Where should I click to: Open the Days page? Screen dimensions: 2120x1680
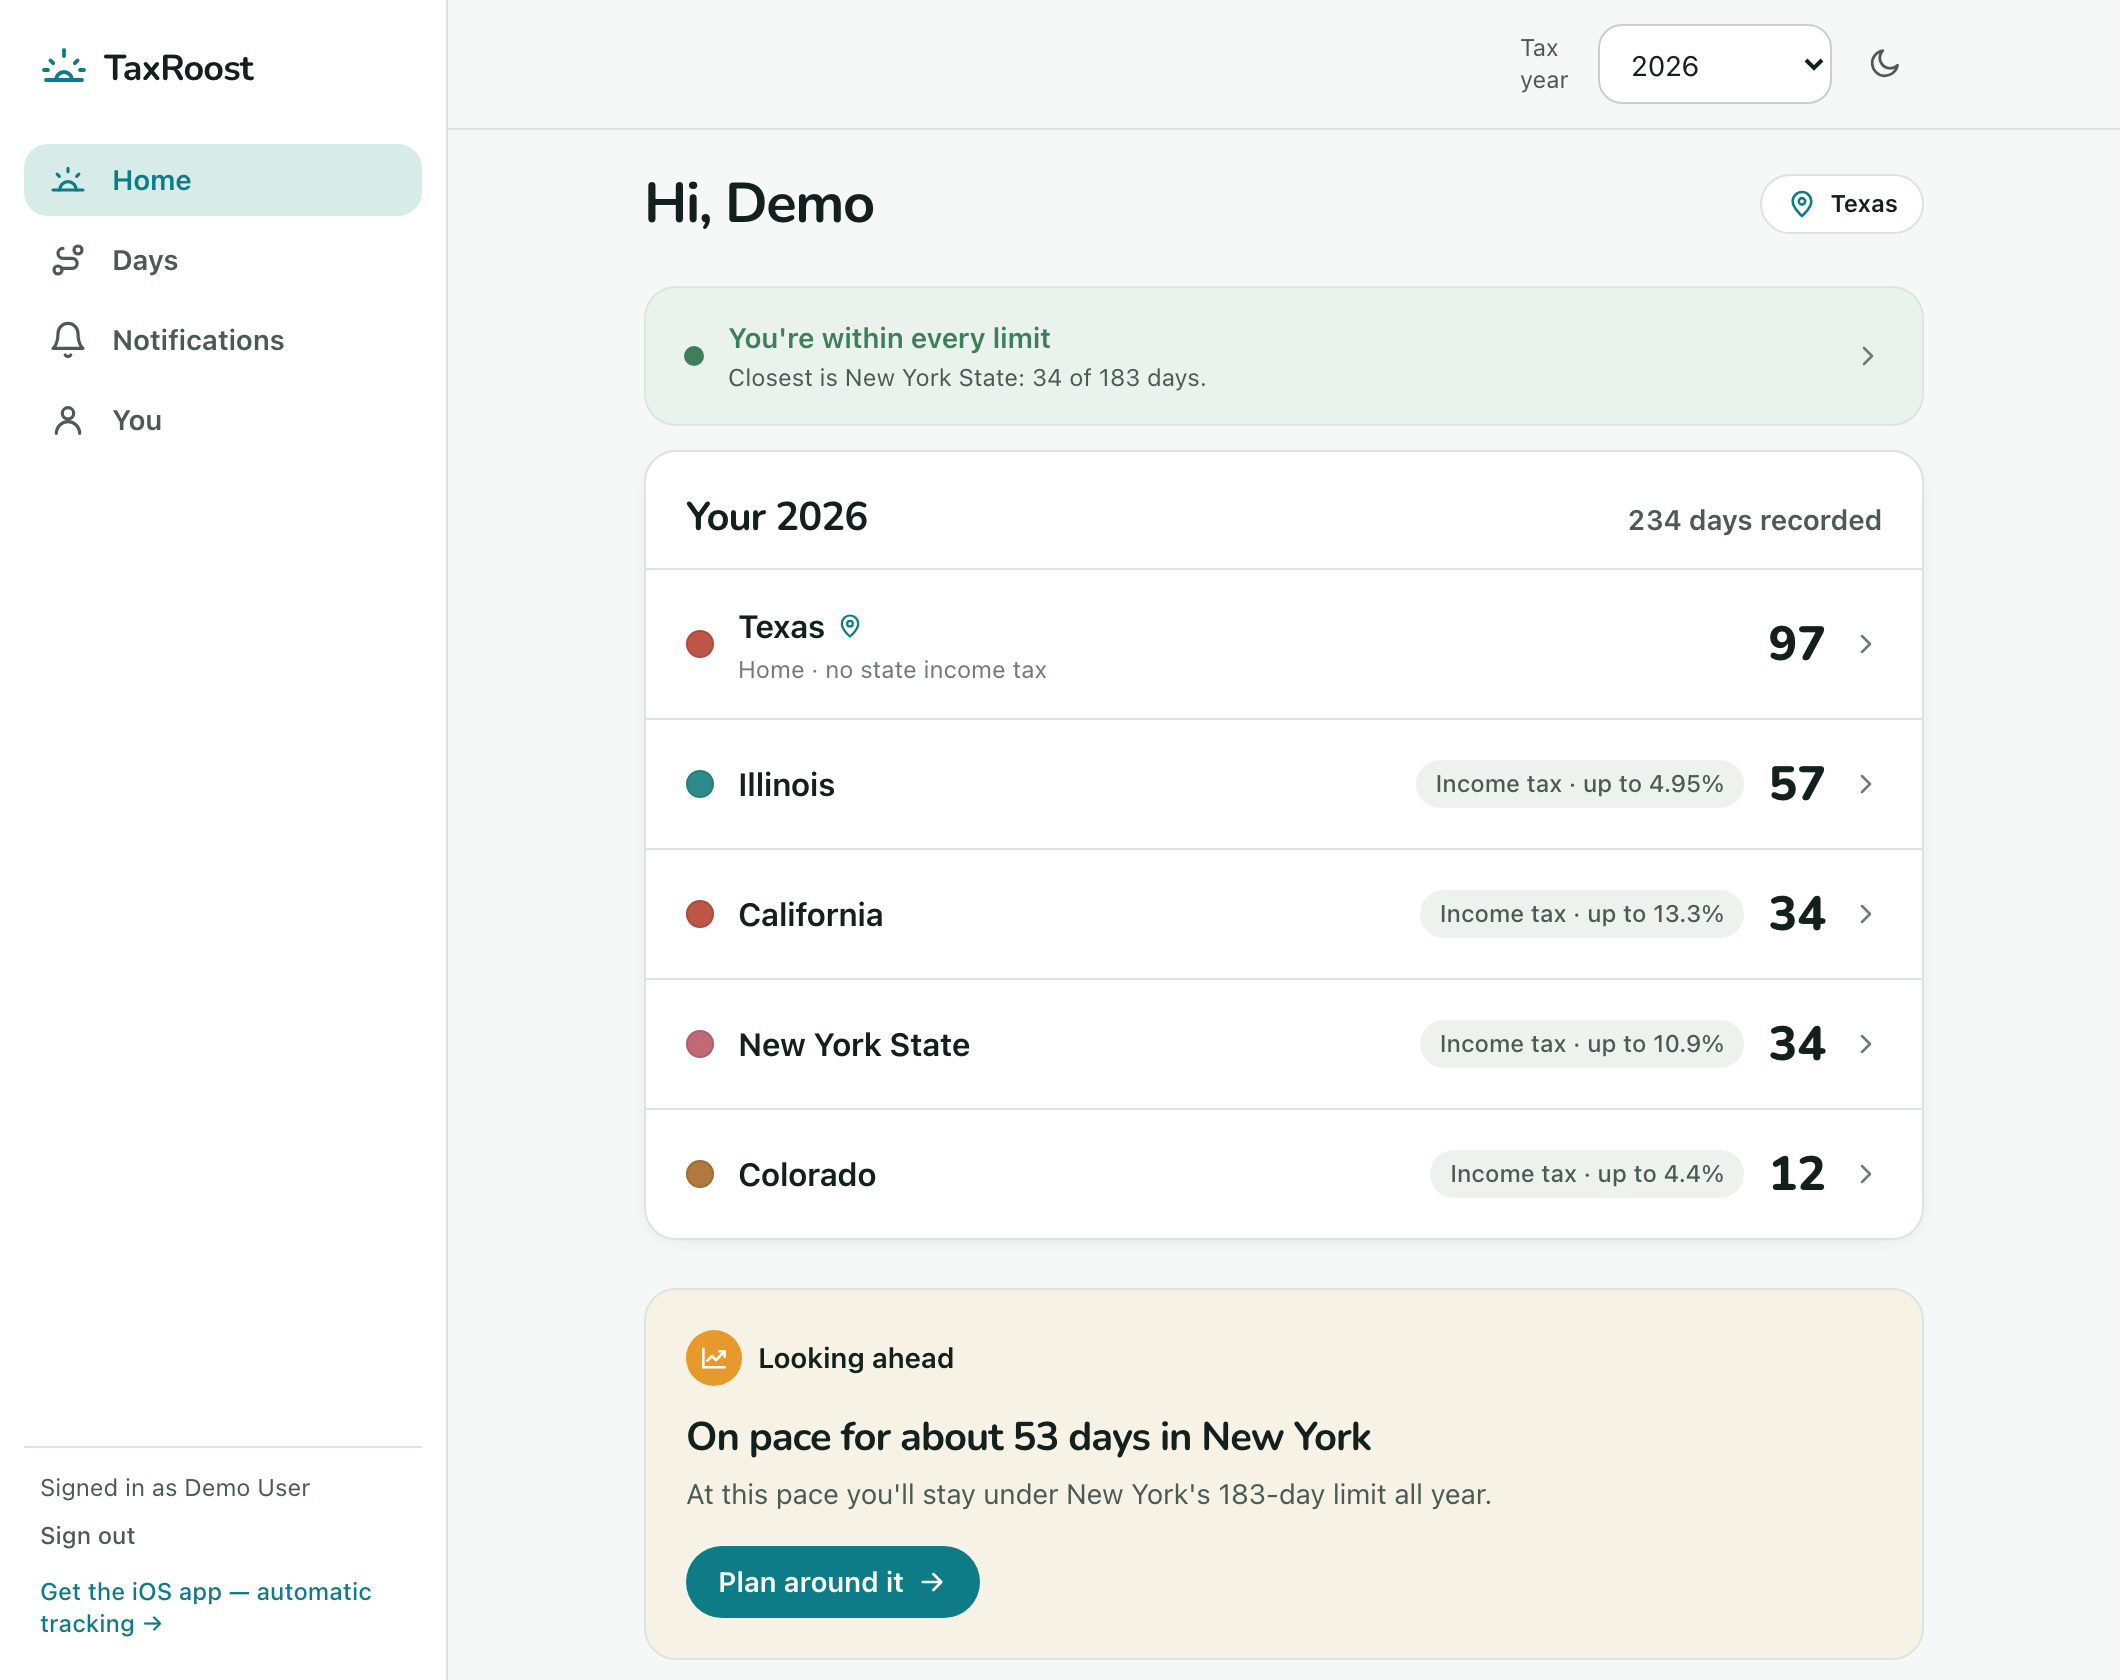pos(223,260)
